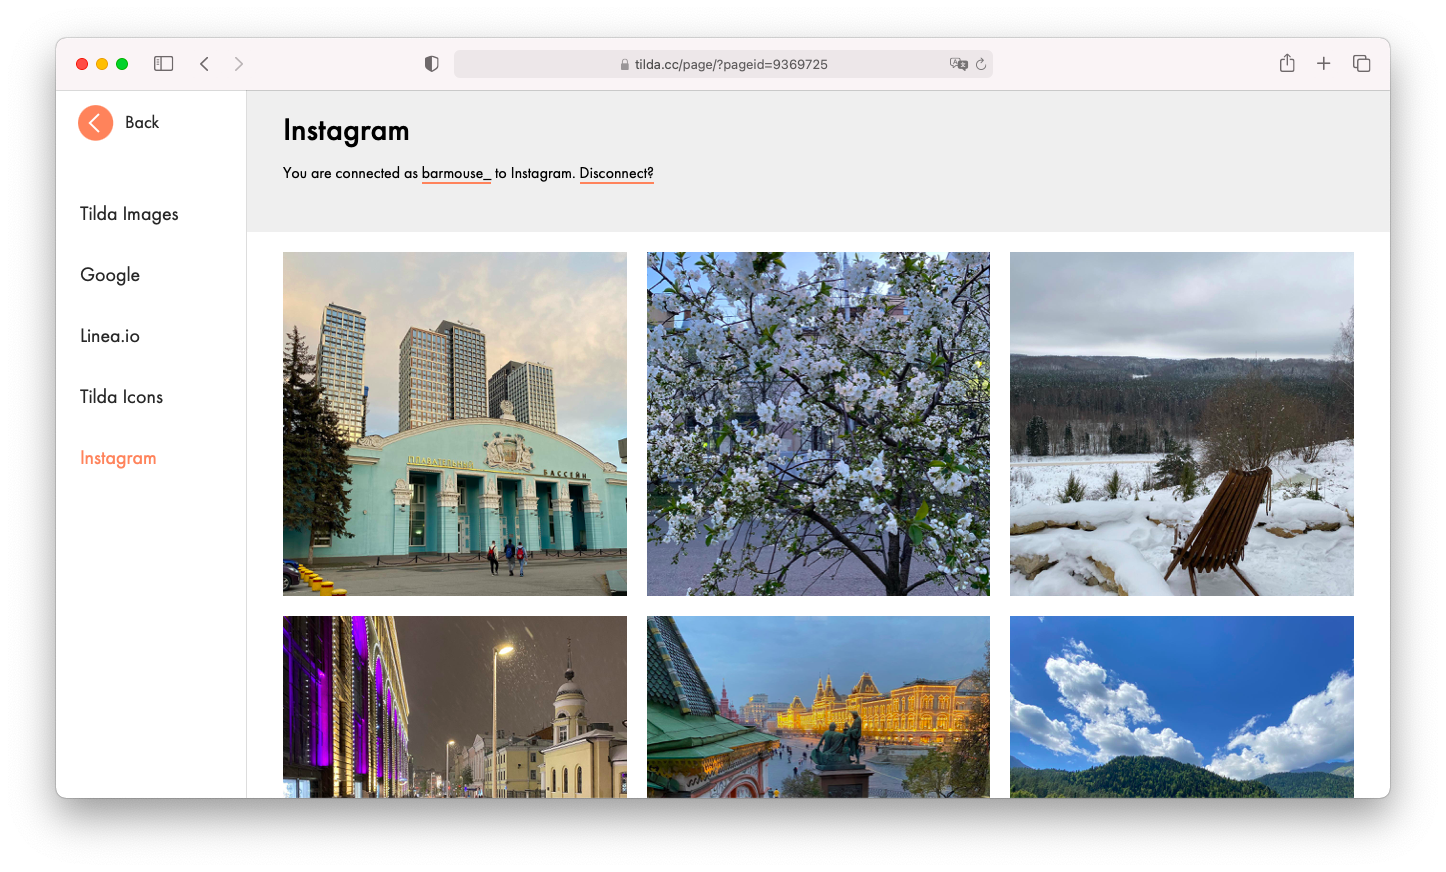The height and width of the screenshot is (872, 1446).
Task: Show all tabs with the tab overview icon
Action: (1361, 63)
